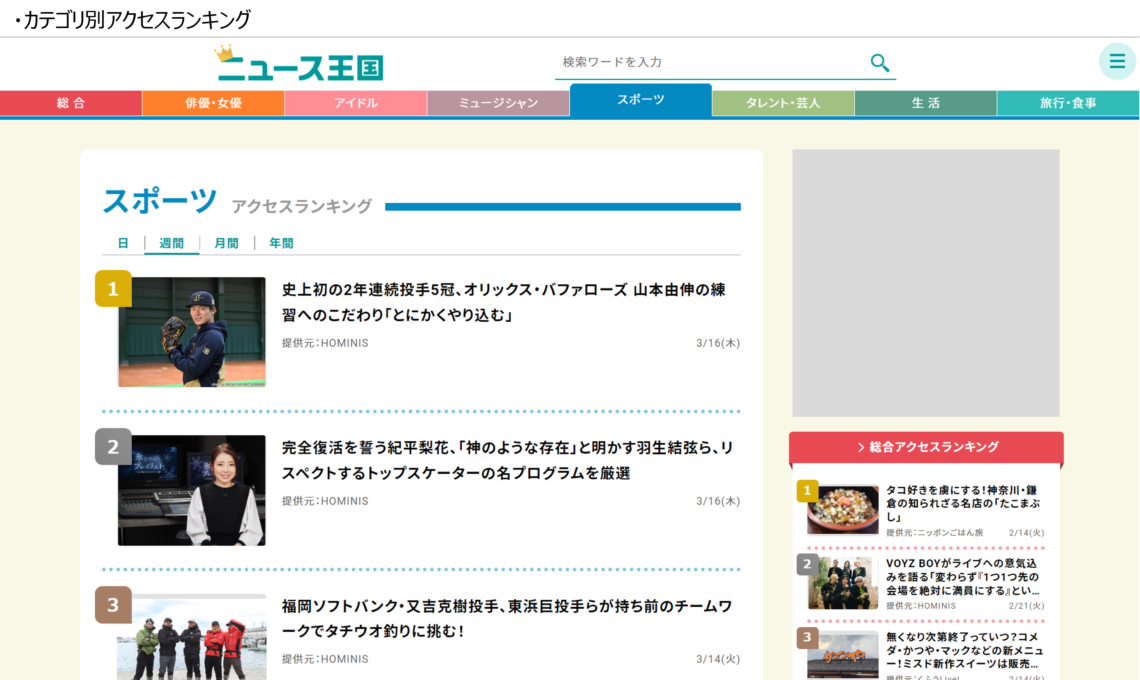Viewport: 1140px width, 680px height.
Task: Select the スポーツ category tab
Action: (641, 100)
